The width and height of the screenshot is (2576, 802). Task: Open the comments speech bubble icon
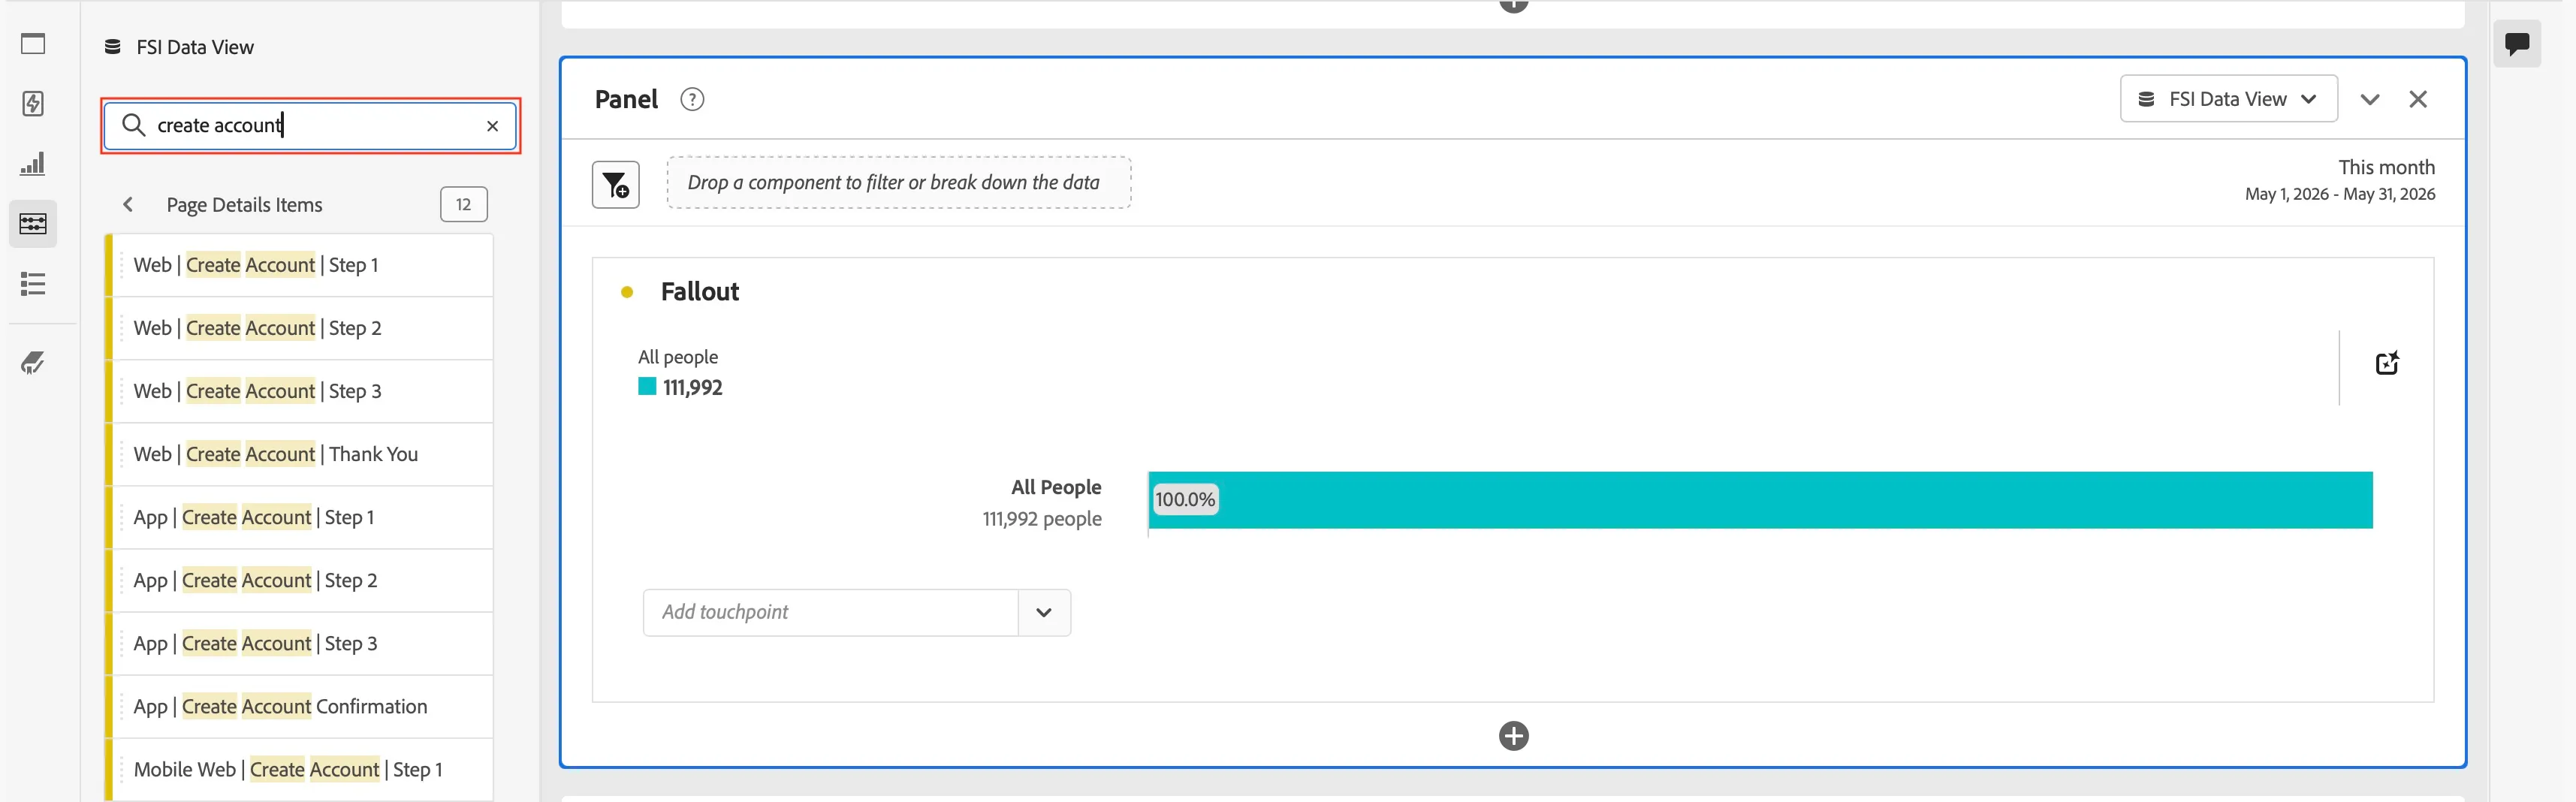pyautogui.click(x=2517, y=44)
